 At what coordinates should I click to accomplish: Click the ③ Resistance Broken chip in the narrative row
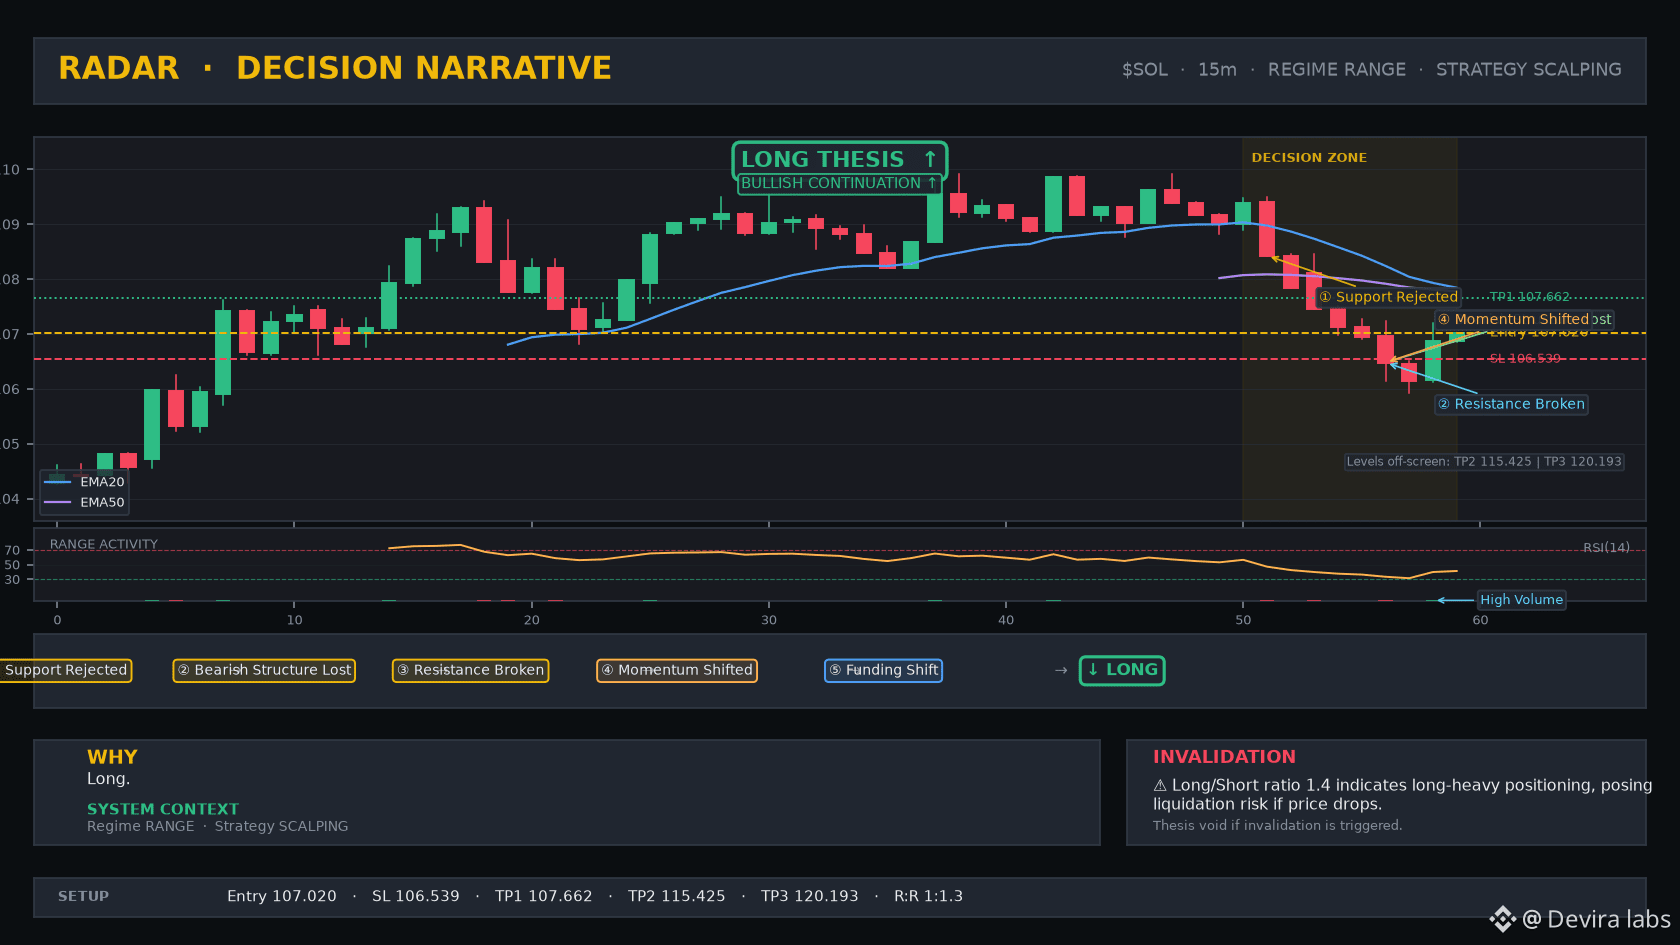point(470,670)
